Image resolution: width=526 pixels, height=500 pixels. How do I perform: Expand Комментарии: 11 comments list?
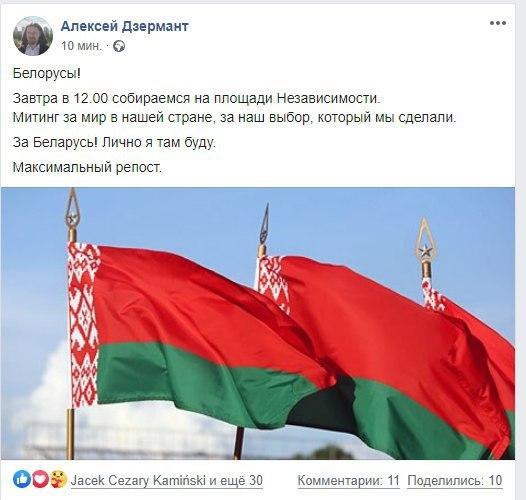click(349, 480)
